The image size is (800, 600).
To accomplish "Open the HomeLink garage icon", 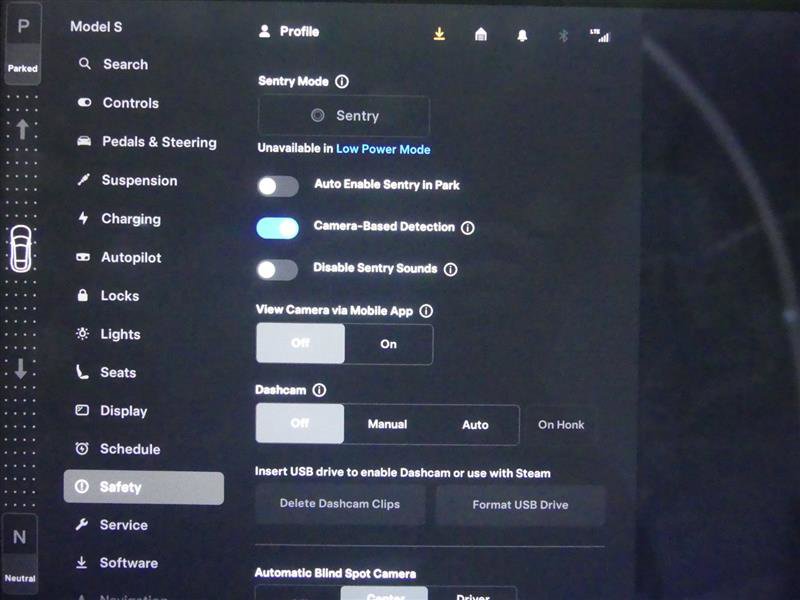I will point(481,34).
